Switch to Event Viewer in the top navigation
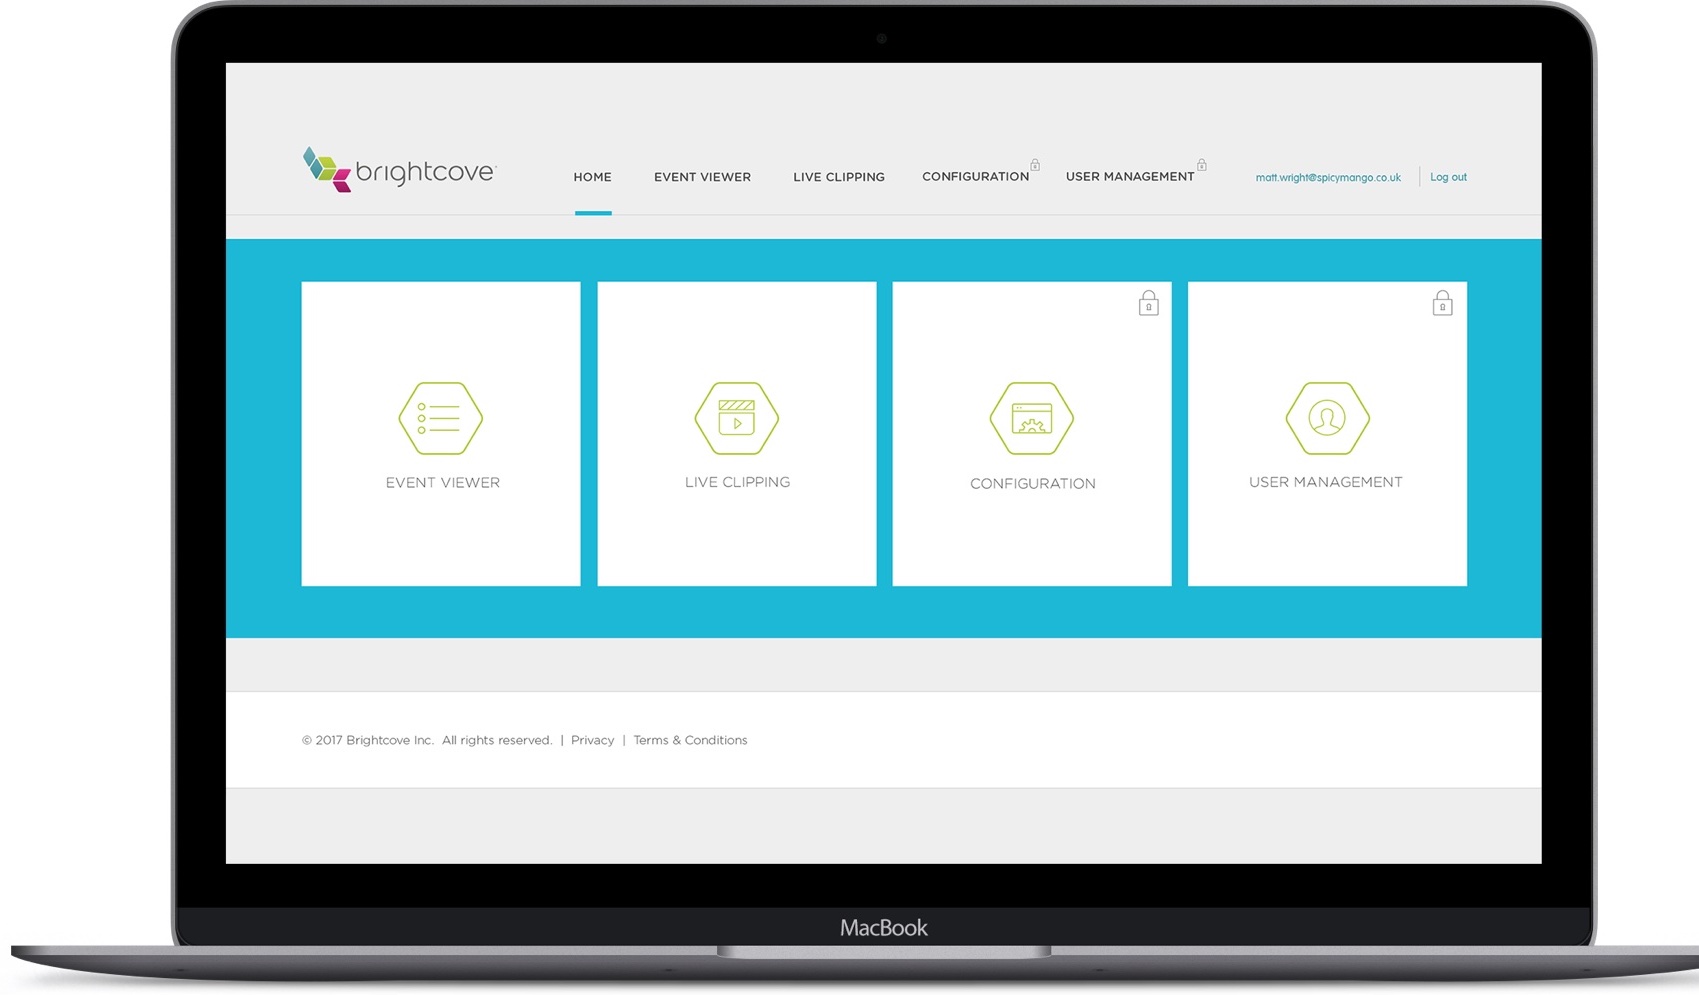The image size is (1699, 995). click(702, 177)
